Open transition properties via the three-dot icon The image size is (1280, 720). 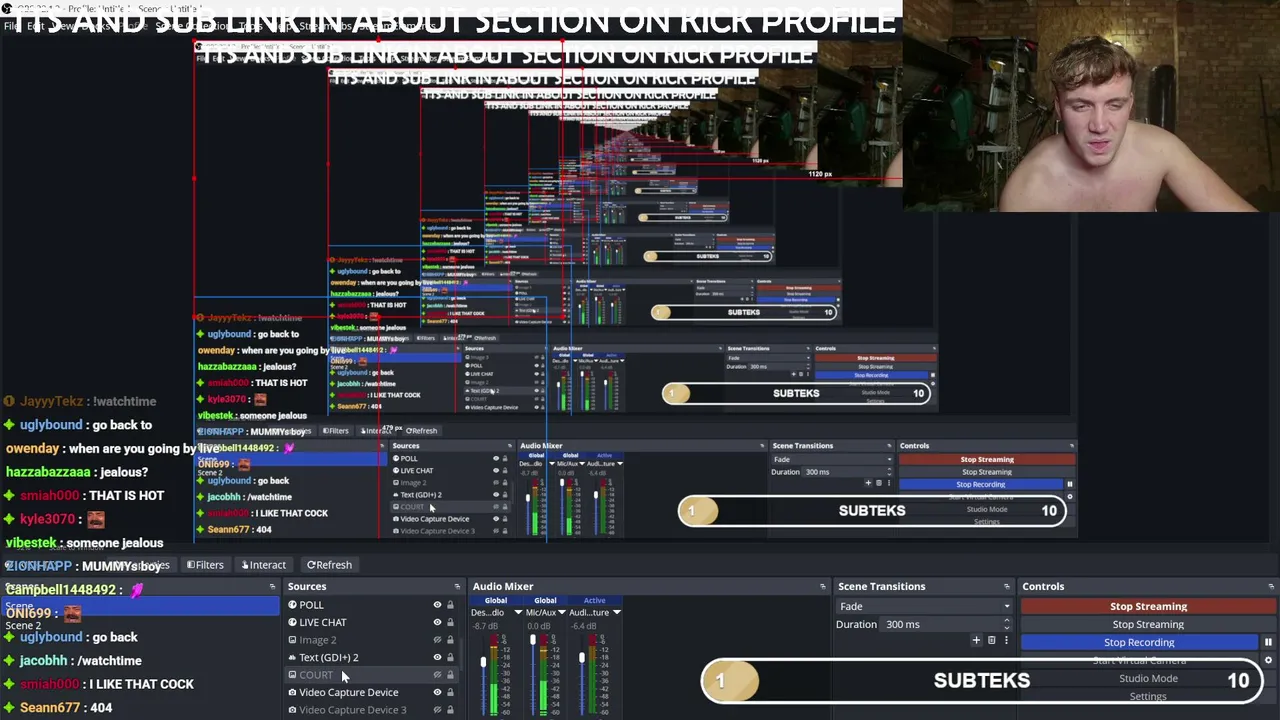click(x=1006, y=640)
